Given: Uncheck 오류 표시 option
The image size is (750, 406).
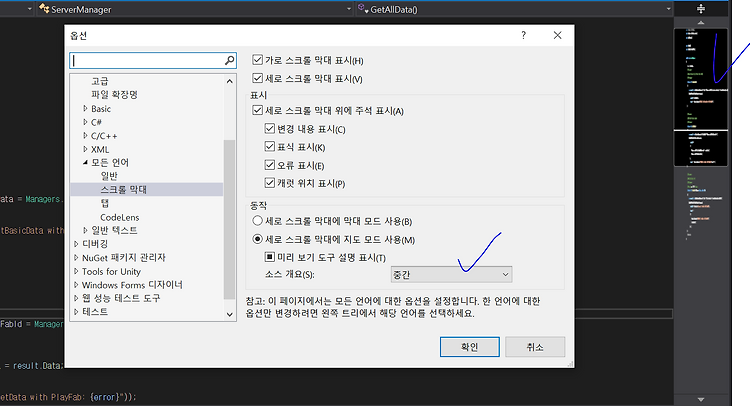Looking at the screenshot, I should click(270, 165).
